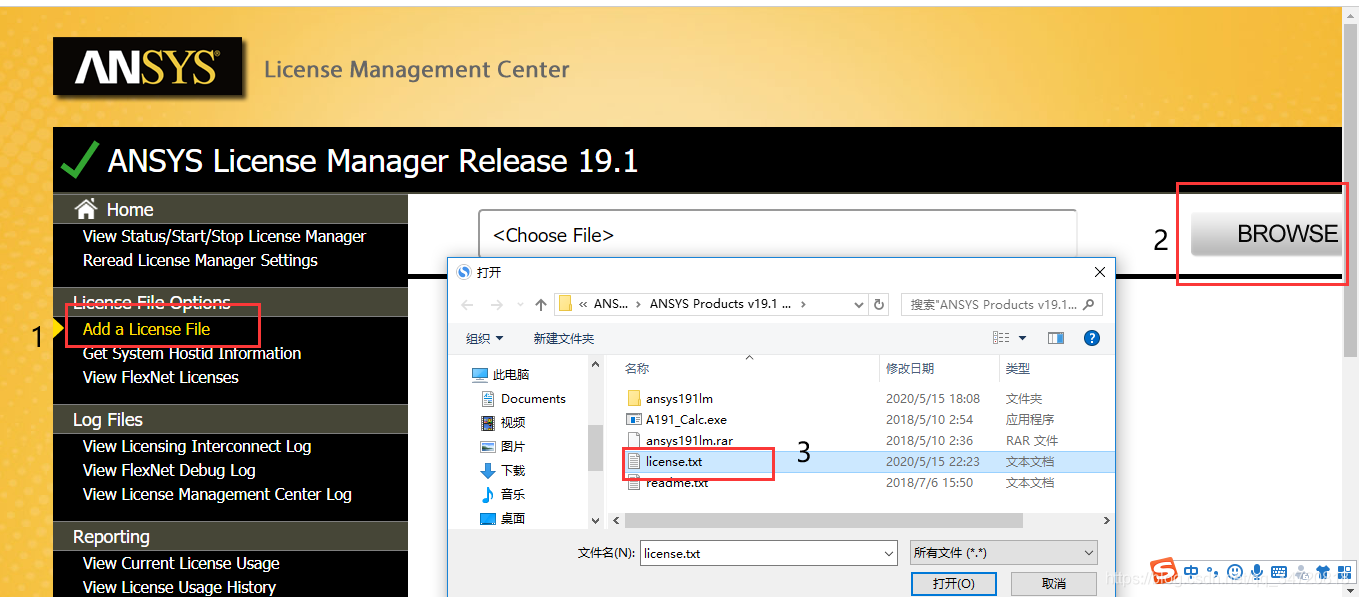Expand the file name combo box
The height and width of the screenshot is (597, 1359).
tap(889, 553)
